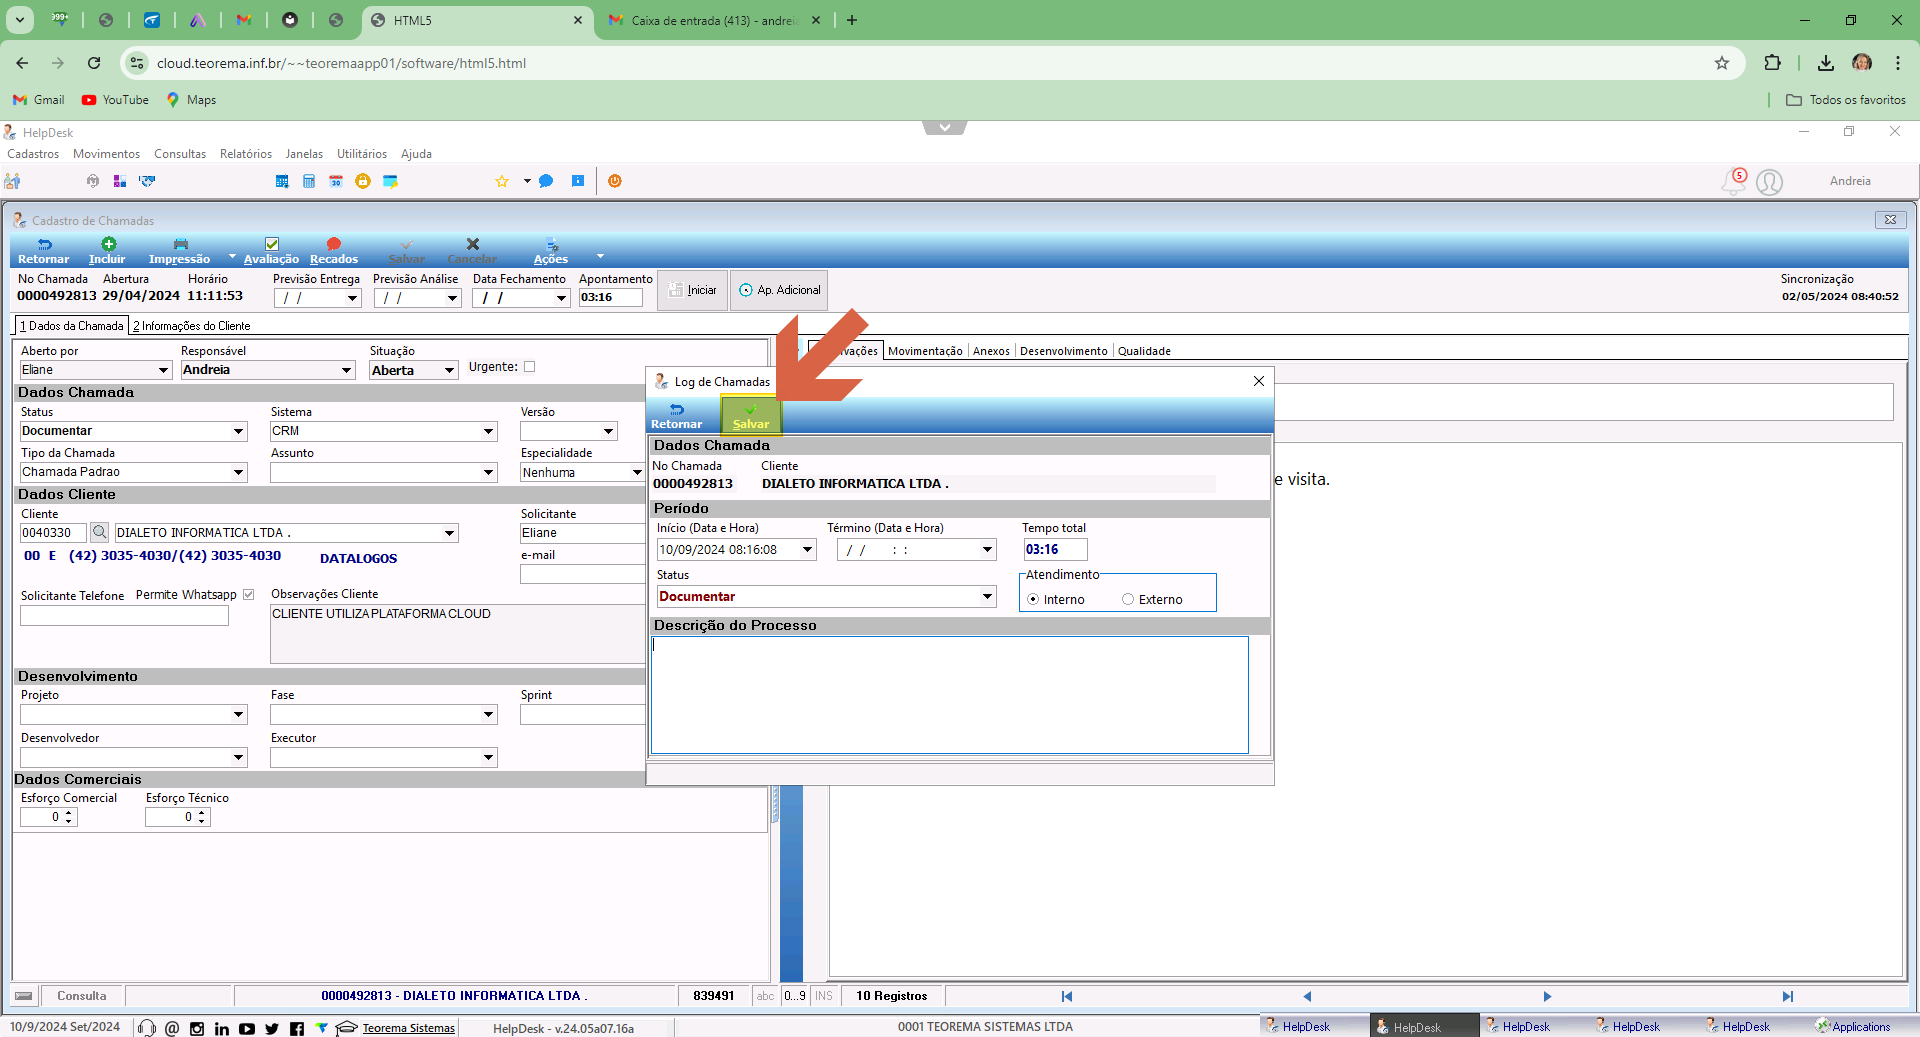The width and height of the screenshot is (1920, 1037).
Task: Click the Iniciar button
Action: [x=692, y=290]
